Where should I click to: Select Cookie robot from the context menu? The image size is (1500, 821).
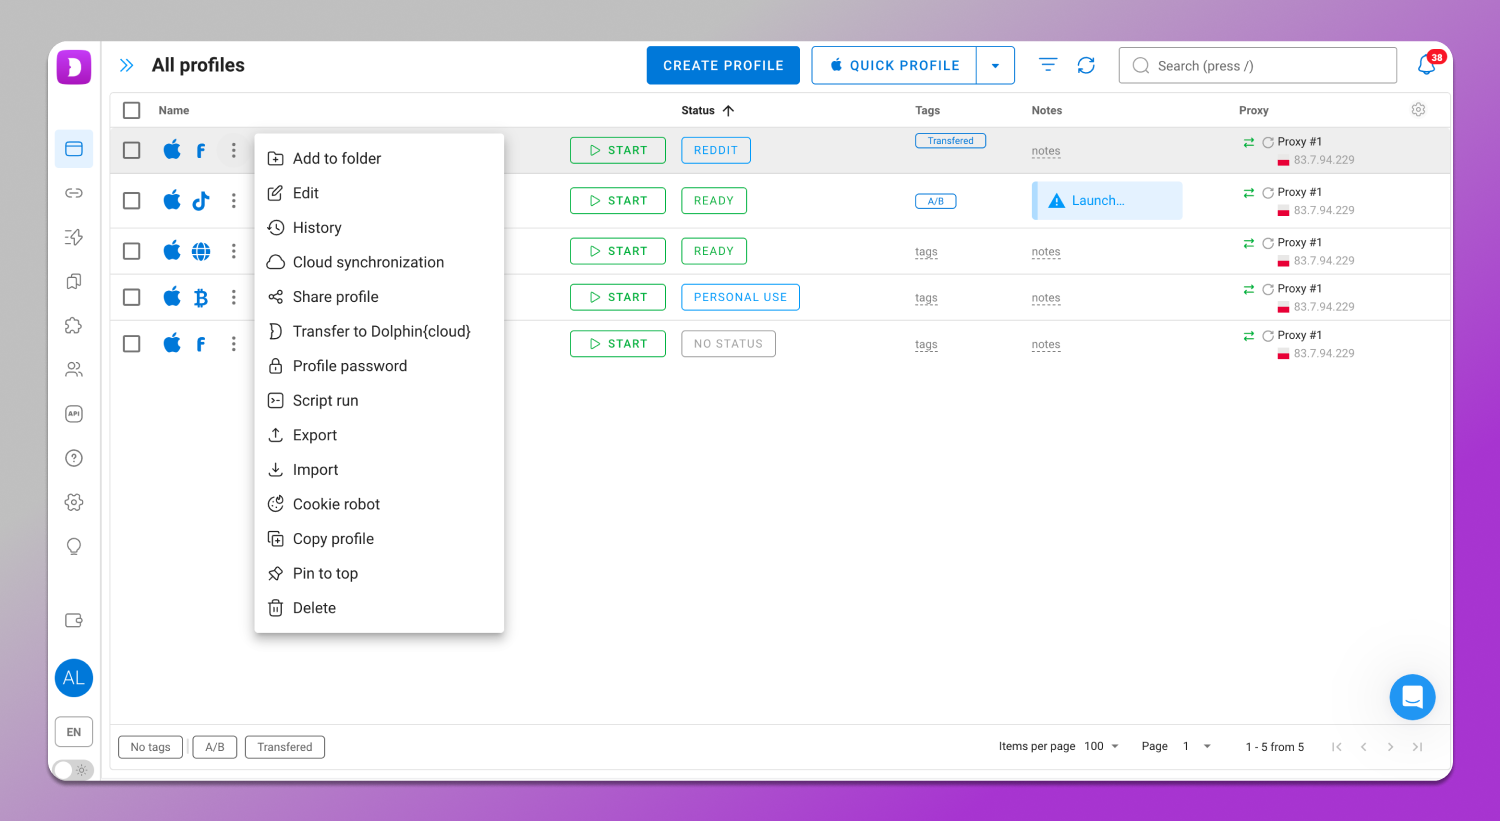(336, 504)
